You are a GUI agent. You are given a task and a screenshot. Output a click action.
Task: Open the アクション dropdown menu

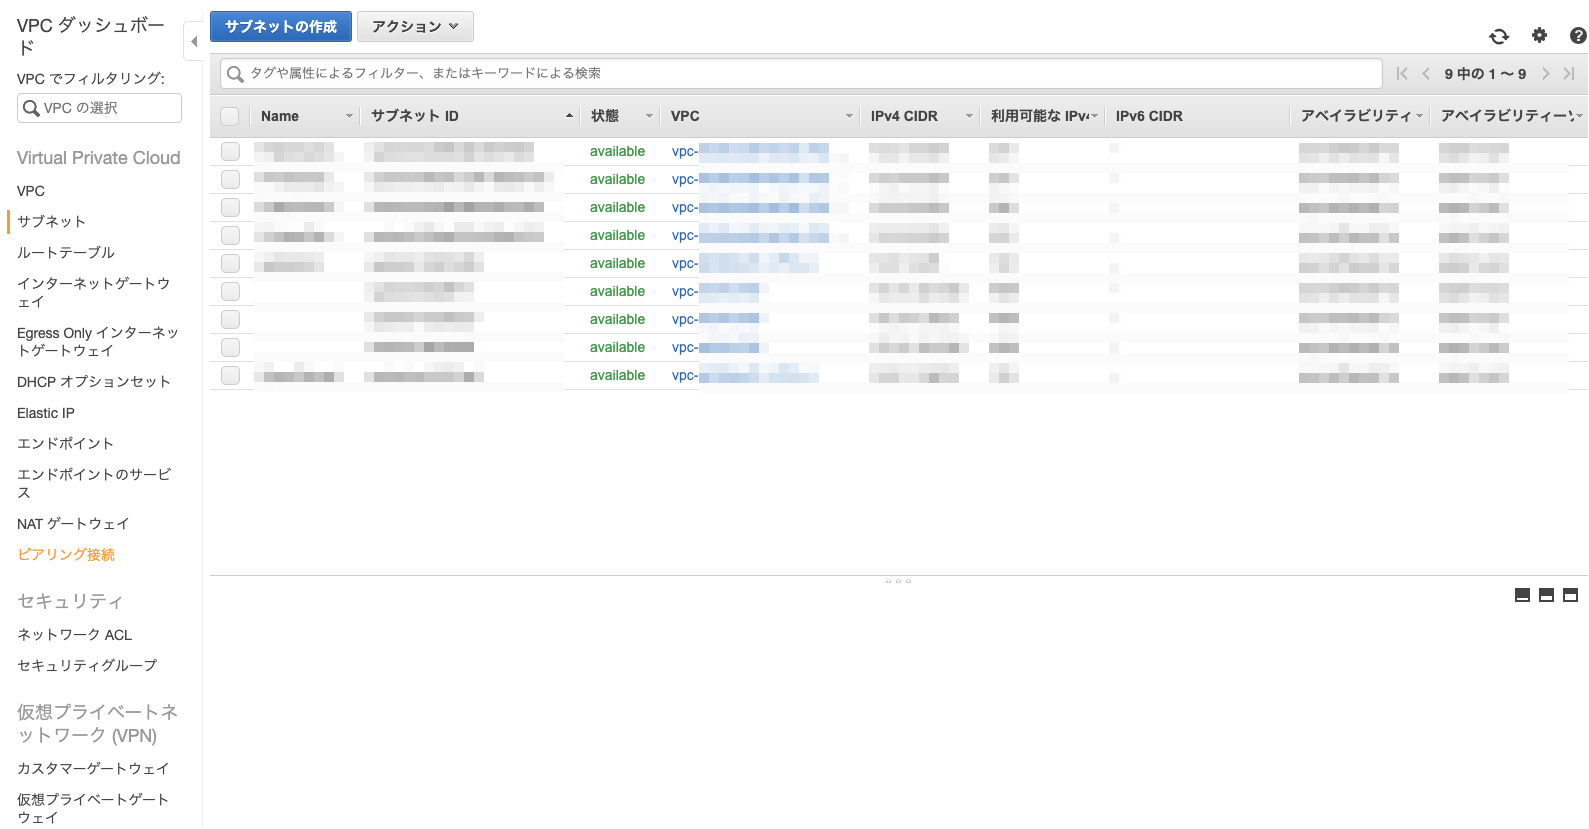point(415,26)
